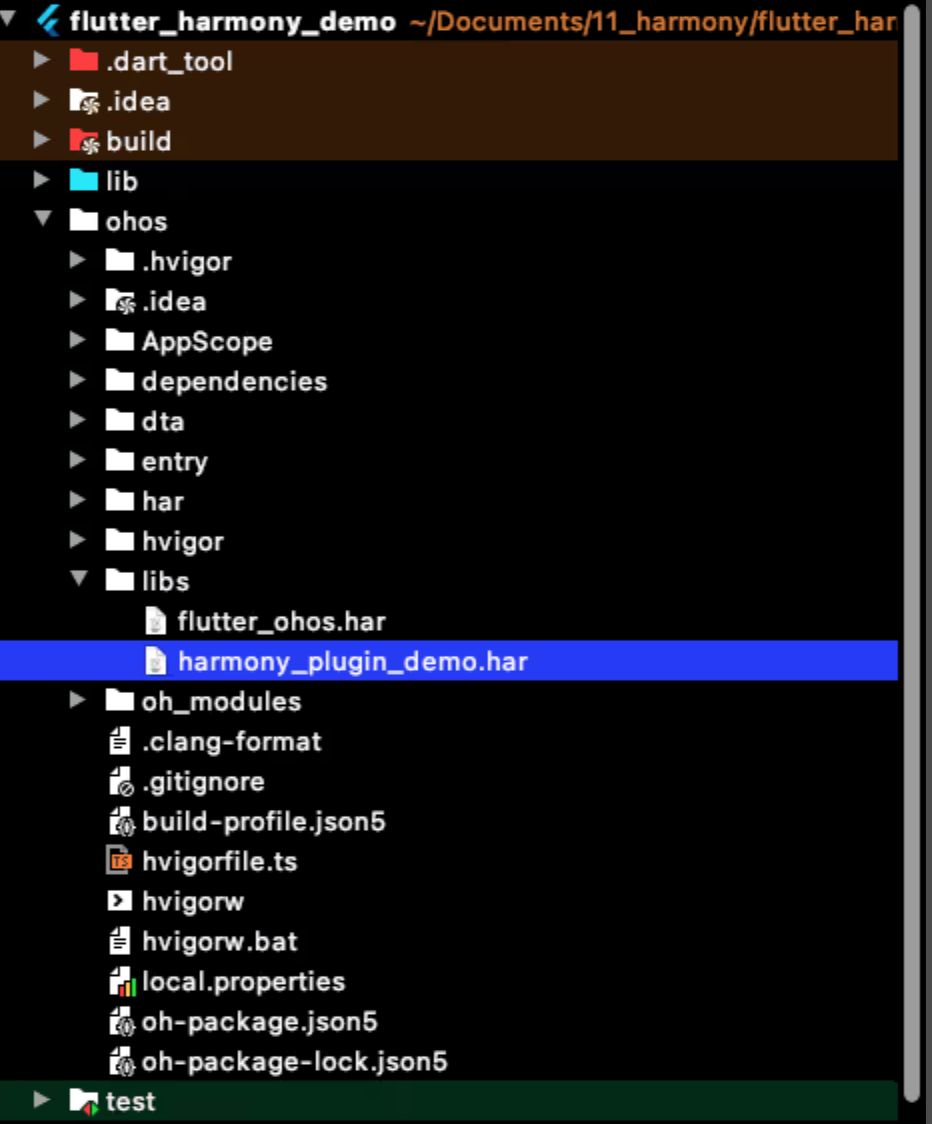This screenshot has width=932, height=1124.
Task: Expand the oh_modules folder arrow
Action: coord(77,700)
